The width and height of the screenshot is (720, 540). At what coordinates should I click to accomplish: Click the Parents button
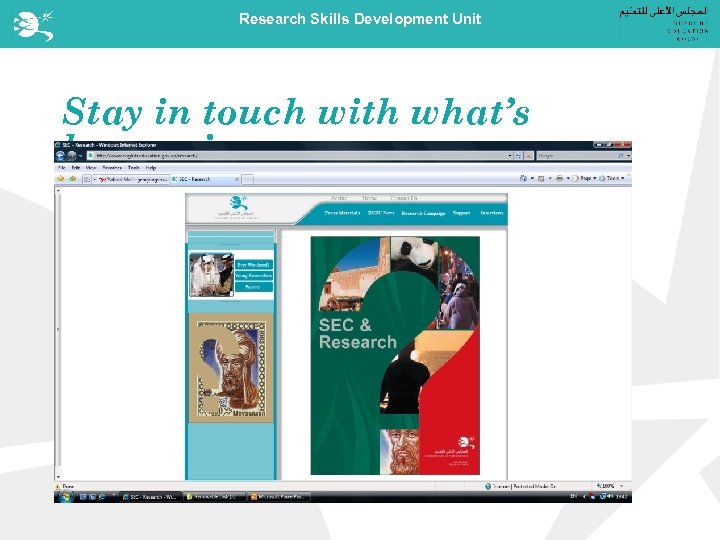tap(254, 287)
